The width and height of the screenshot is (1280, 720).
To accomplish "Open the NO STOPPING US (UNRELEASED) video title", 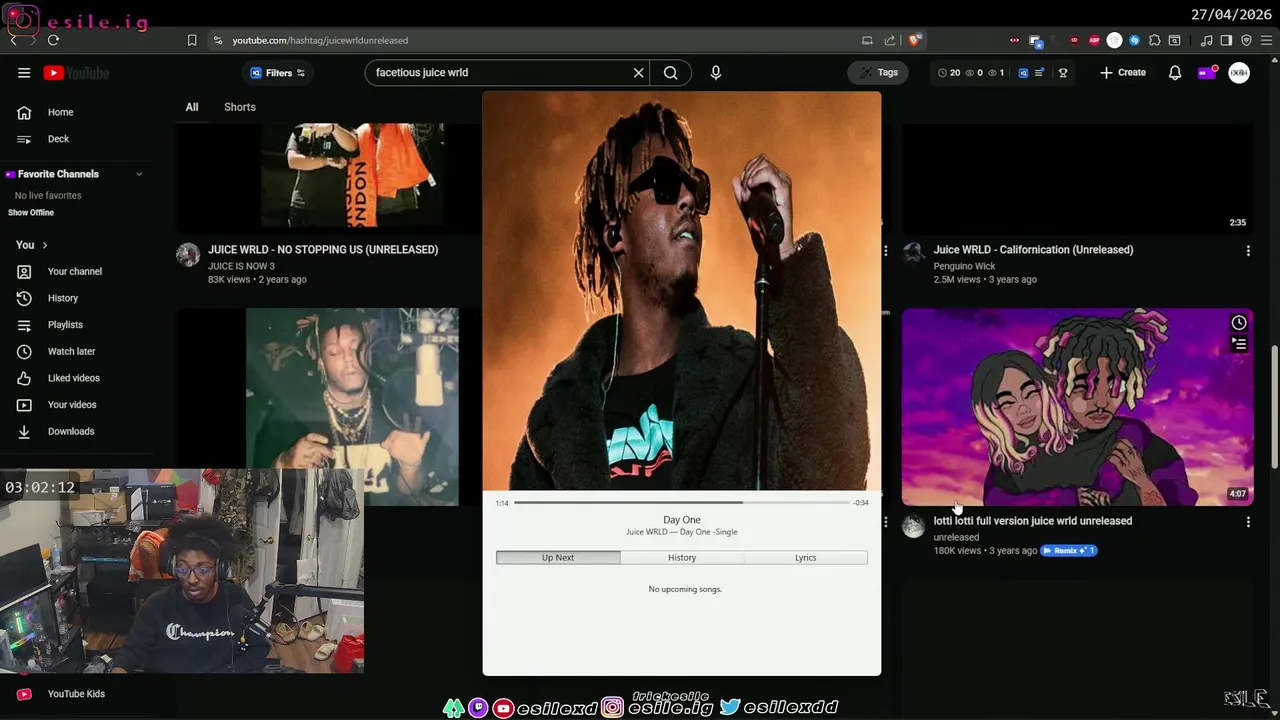I will pos(323,250).
